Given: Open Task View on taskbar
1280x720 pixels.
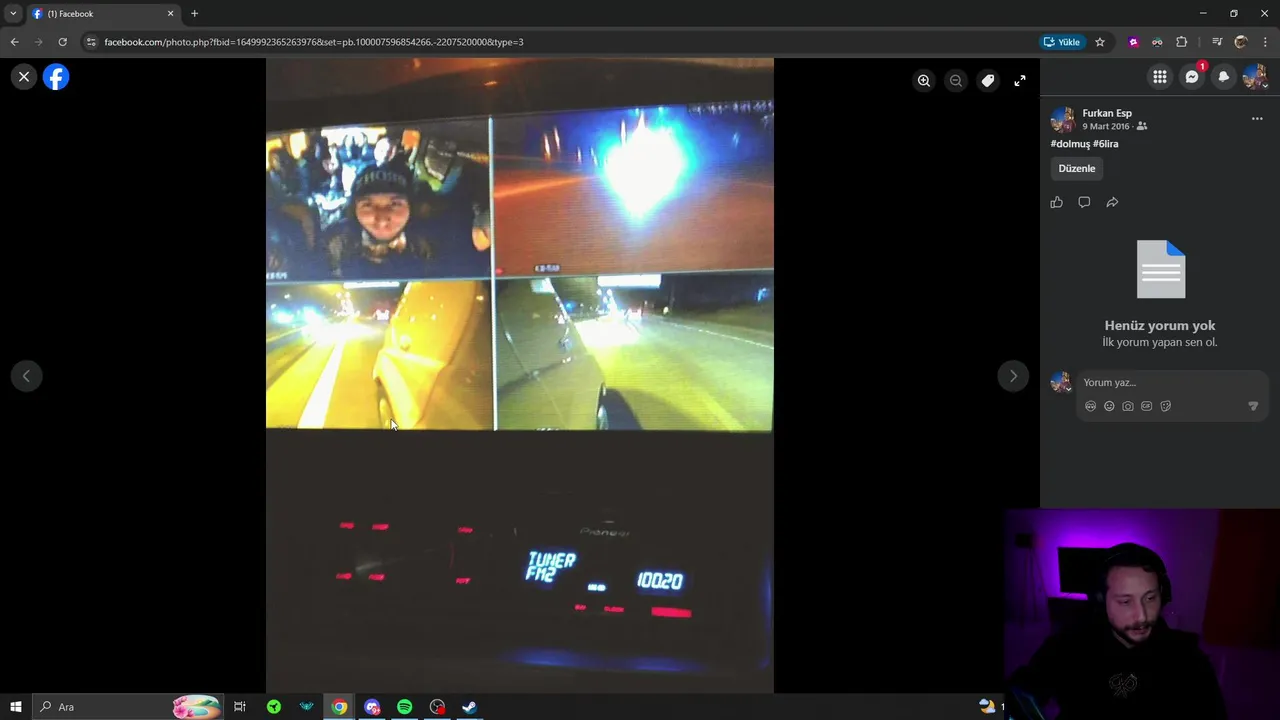Looking at the screenshot, I should click(240, 707).
